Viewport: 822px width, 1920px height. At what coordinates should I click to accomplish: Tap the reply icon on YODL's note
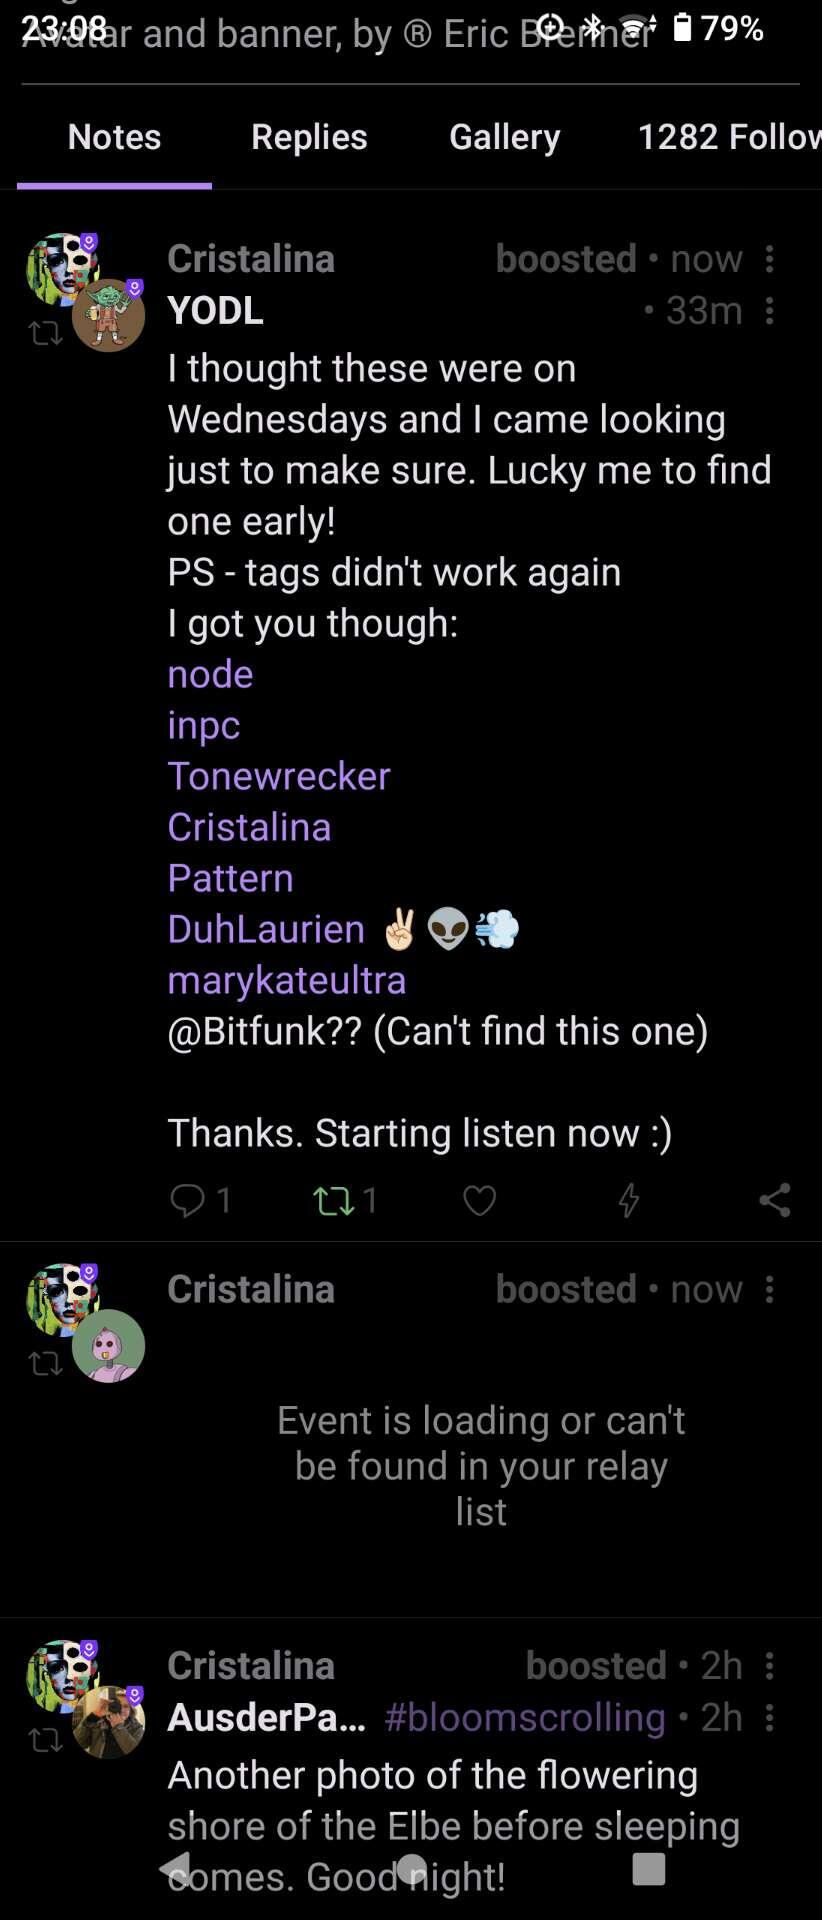point(188,1199)
